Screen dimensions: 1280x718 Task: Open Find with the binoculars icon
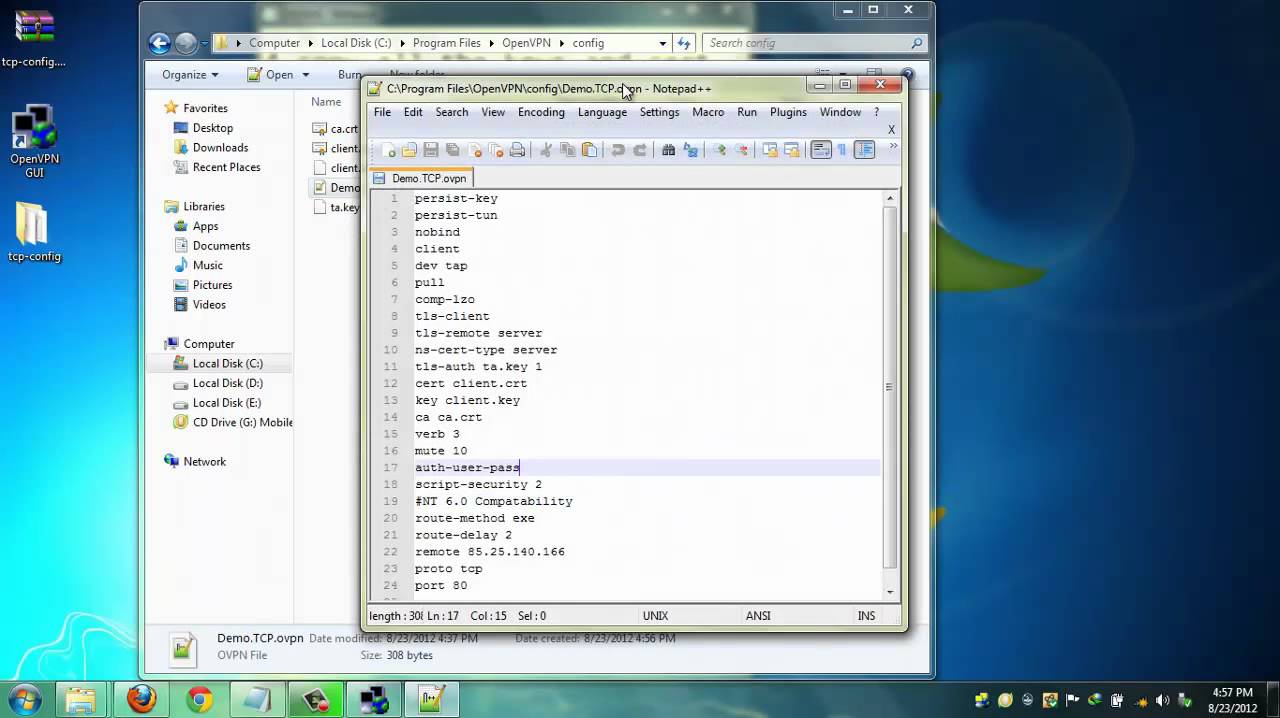tap(668, 150)
